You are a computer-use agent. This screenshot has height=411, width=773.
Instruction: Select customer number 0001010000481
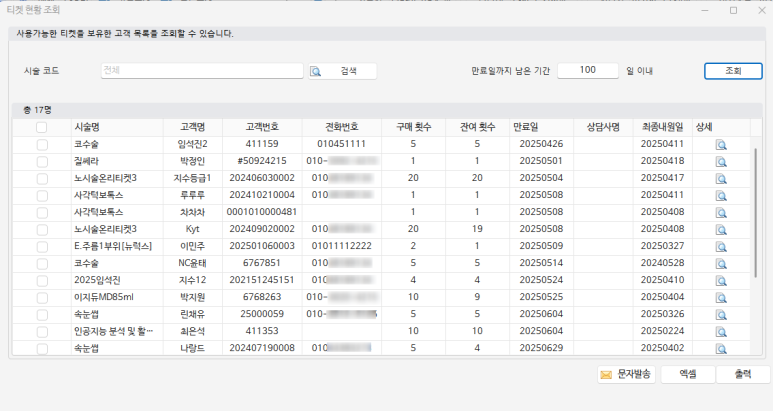coord(262,212)
